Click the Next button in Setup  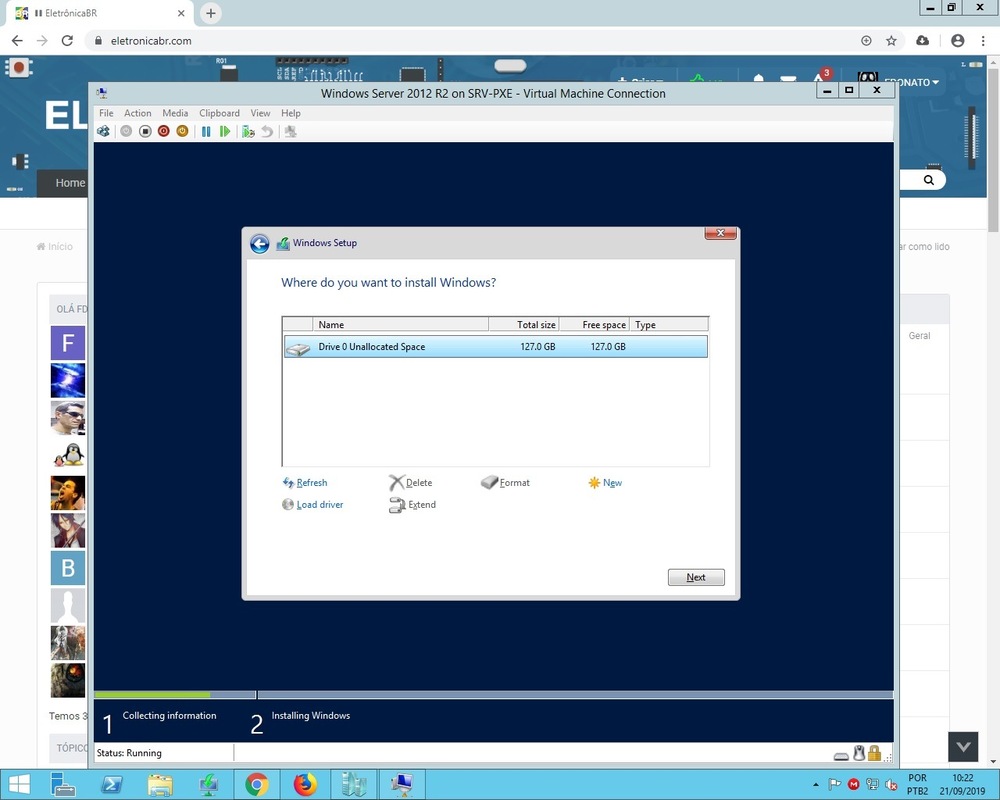(x=696, y=577)
